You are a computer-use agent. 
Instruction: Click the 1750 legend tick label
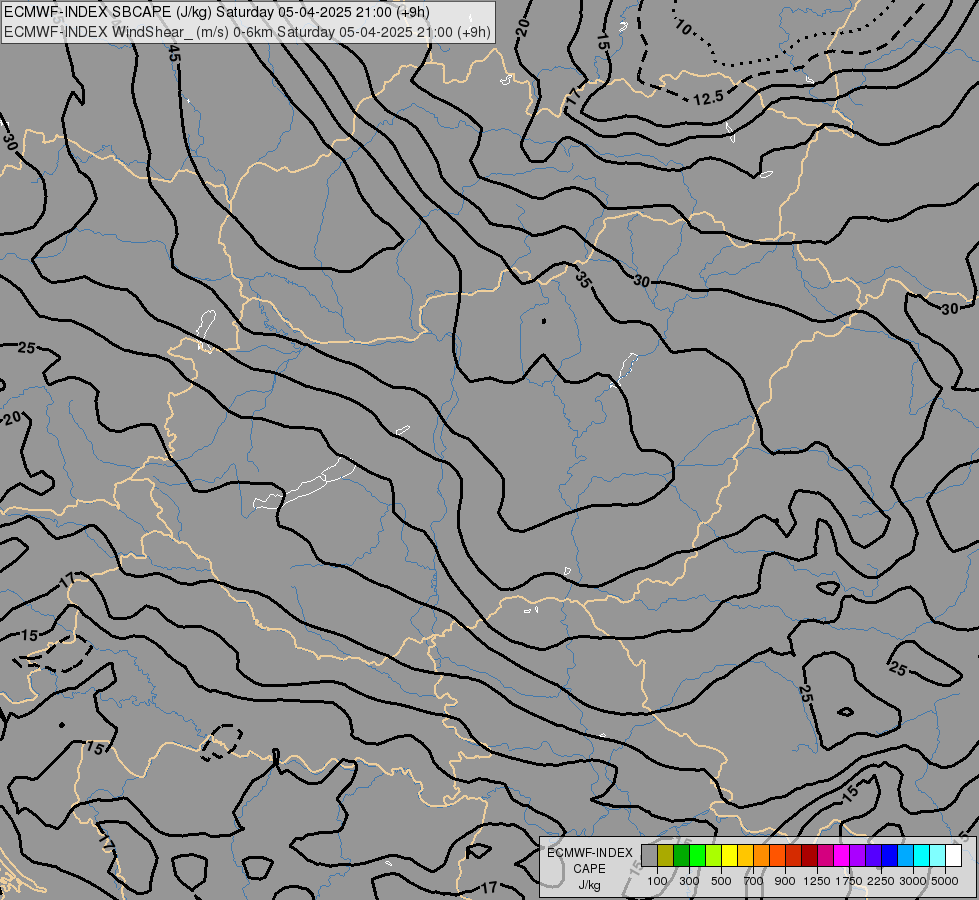(x=849, y=881)
